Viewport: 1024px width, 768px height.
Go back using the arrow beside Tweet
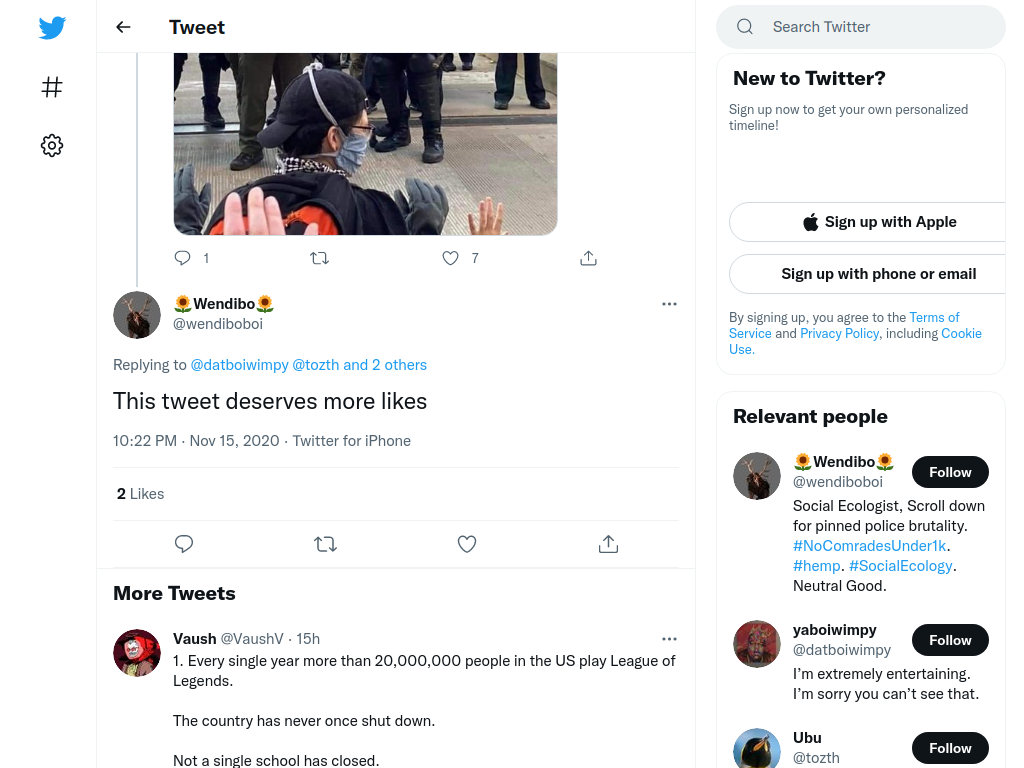123,27
